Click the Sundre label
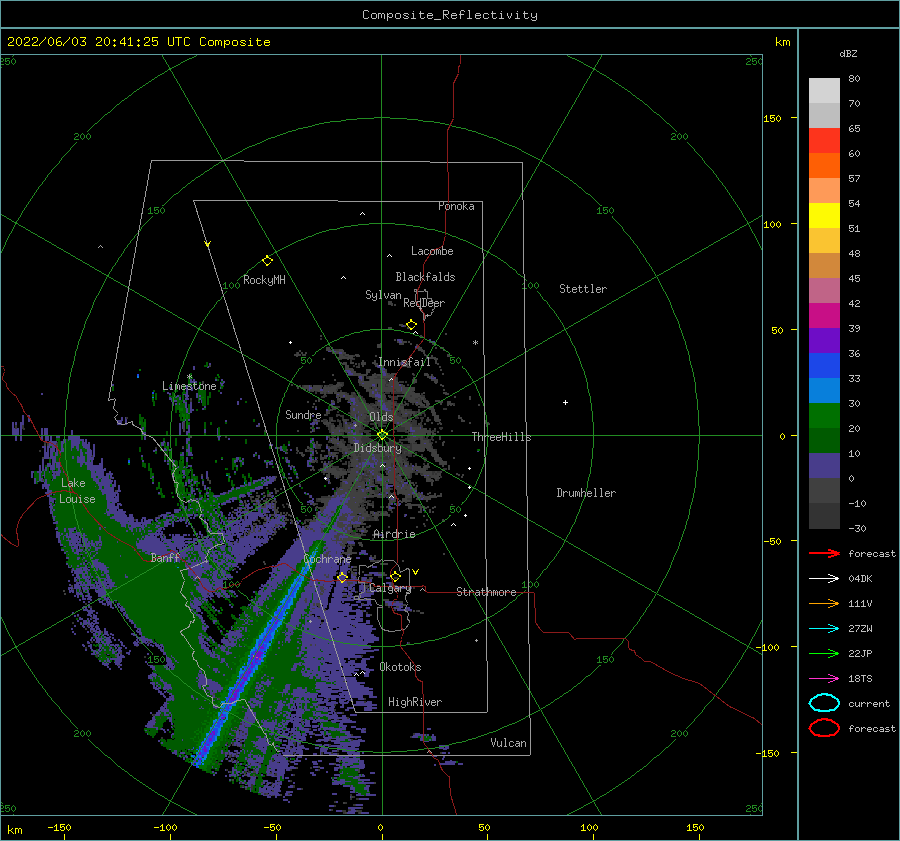Viewport: 900px width, 841px height. pyautogui.click(x=303, y=415)
